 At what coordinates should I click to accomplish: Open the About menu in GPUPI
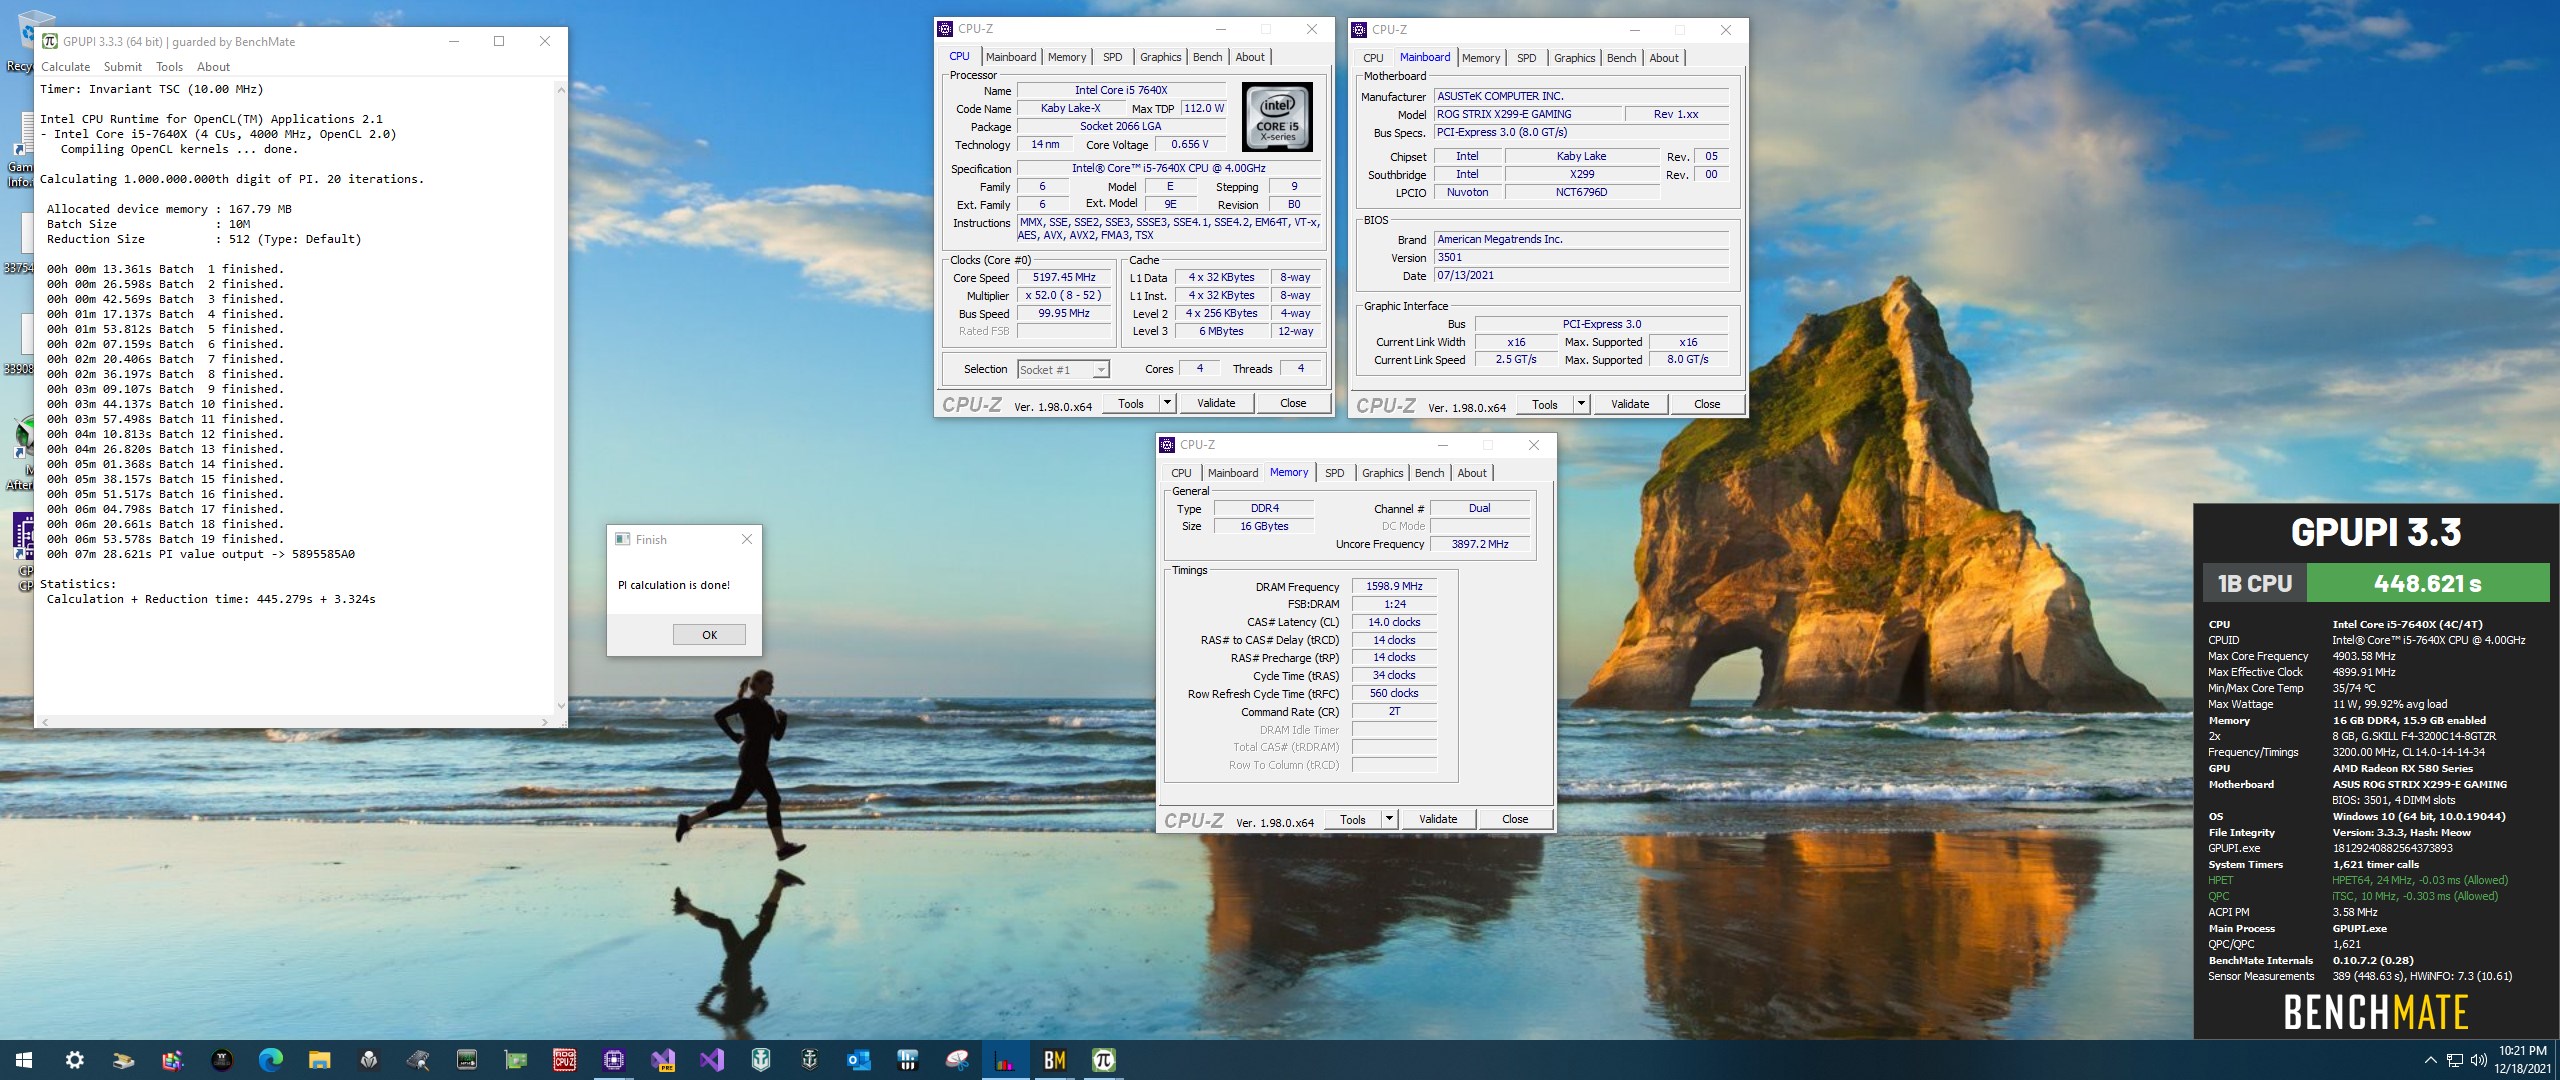click(213, 67)
